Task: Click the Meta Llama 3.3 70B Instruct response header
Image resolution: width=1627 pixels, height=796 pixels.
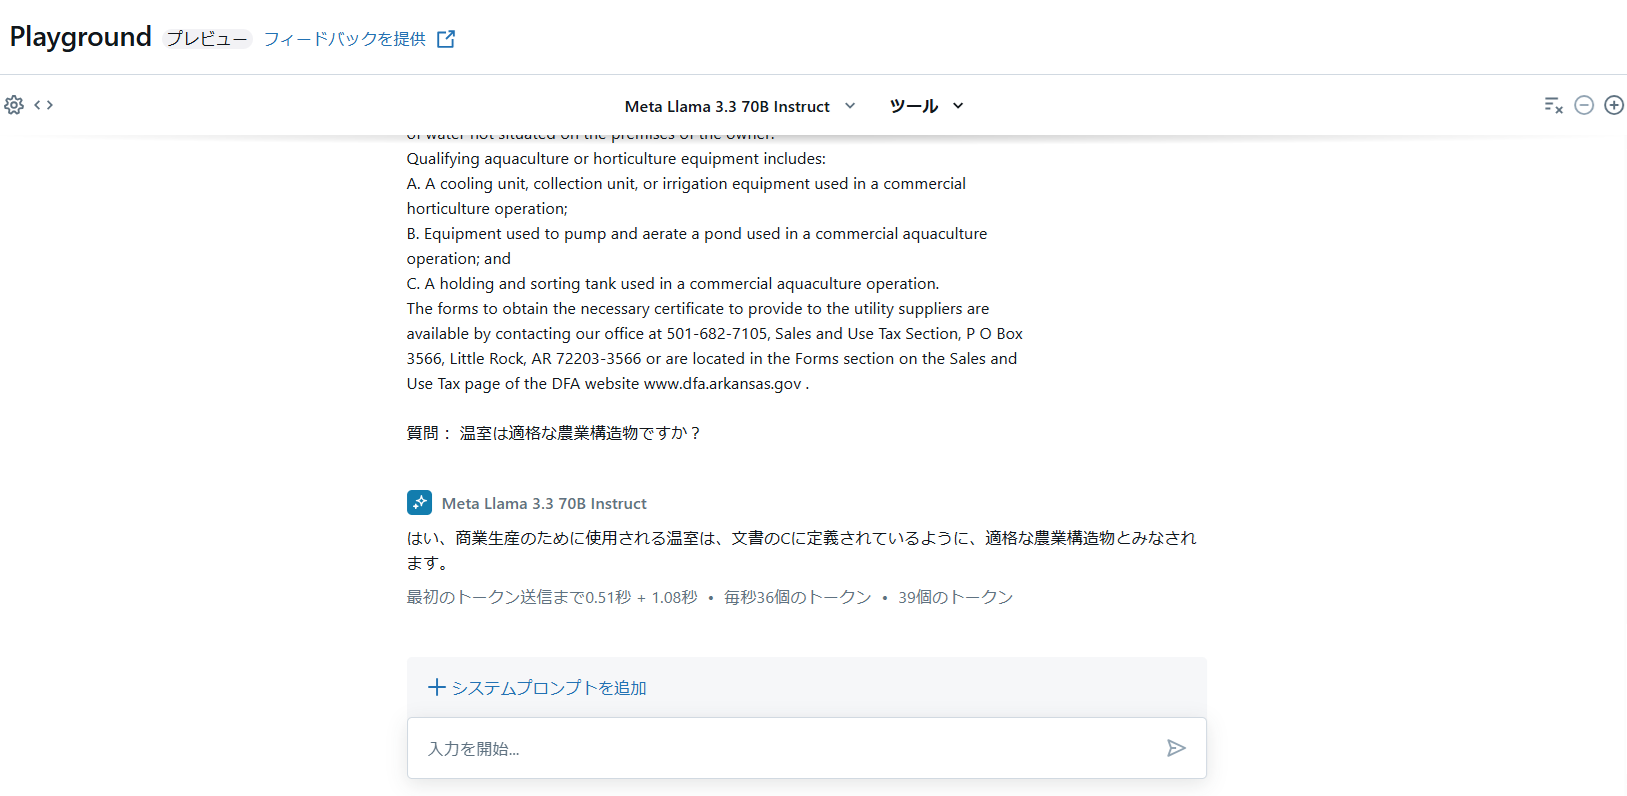Action: pyautogui.click(x=544, y=504)
